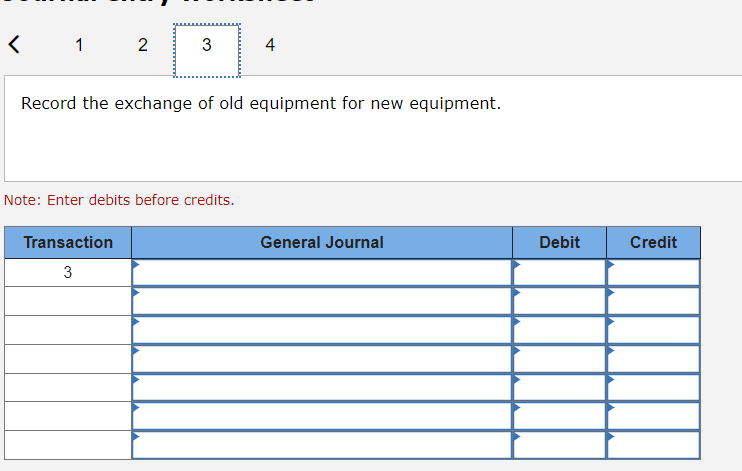Open third-row General Journal account dropdown
This screenshot has height=471, width=742.
point(322,330)
